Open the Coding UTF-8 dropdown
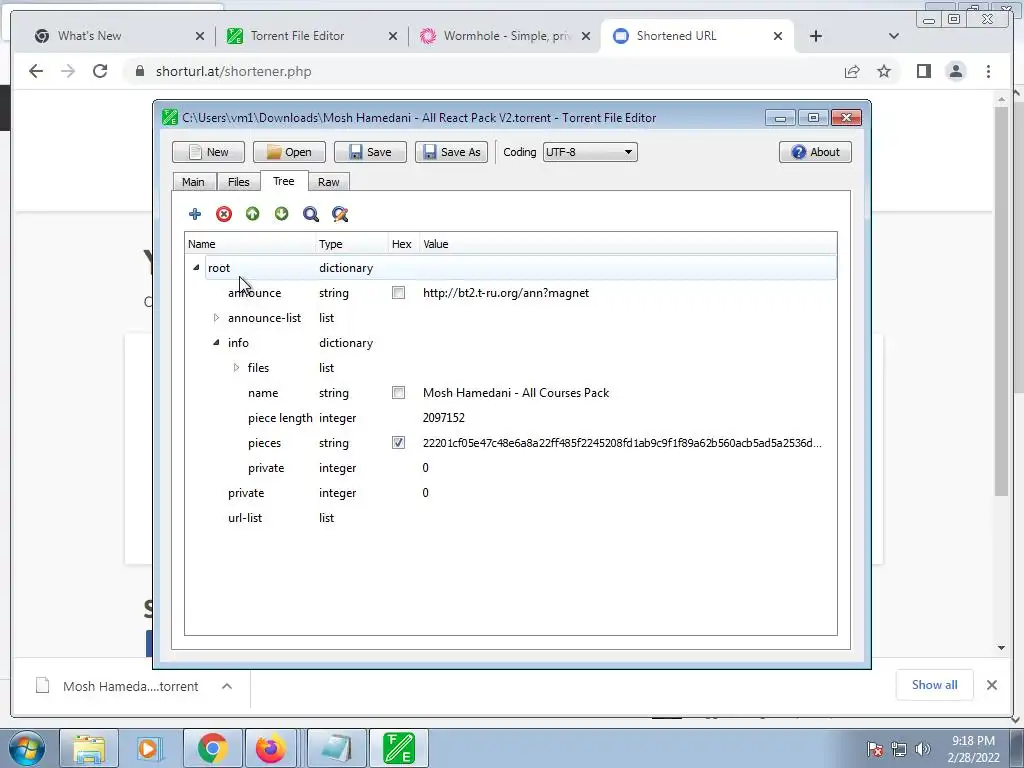Image resolution: width=1024 pixels, height=768 pixels. (x=590, y=152)
